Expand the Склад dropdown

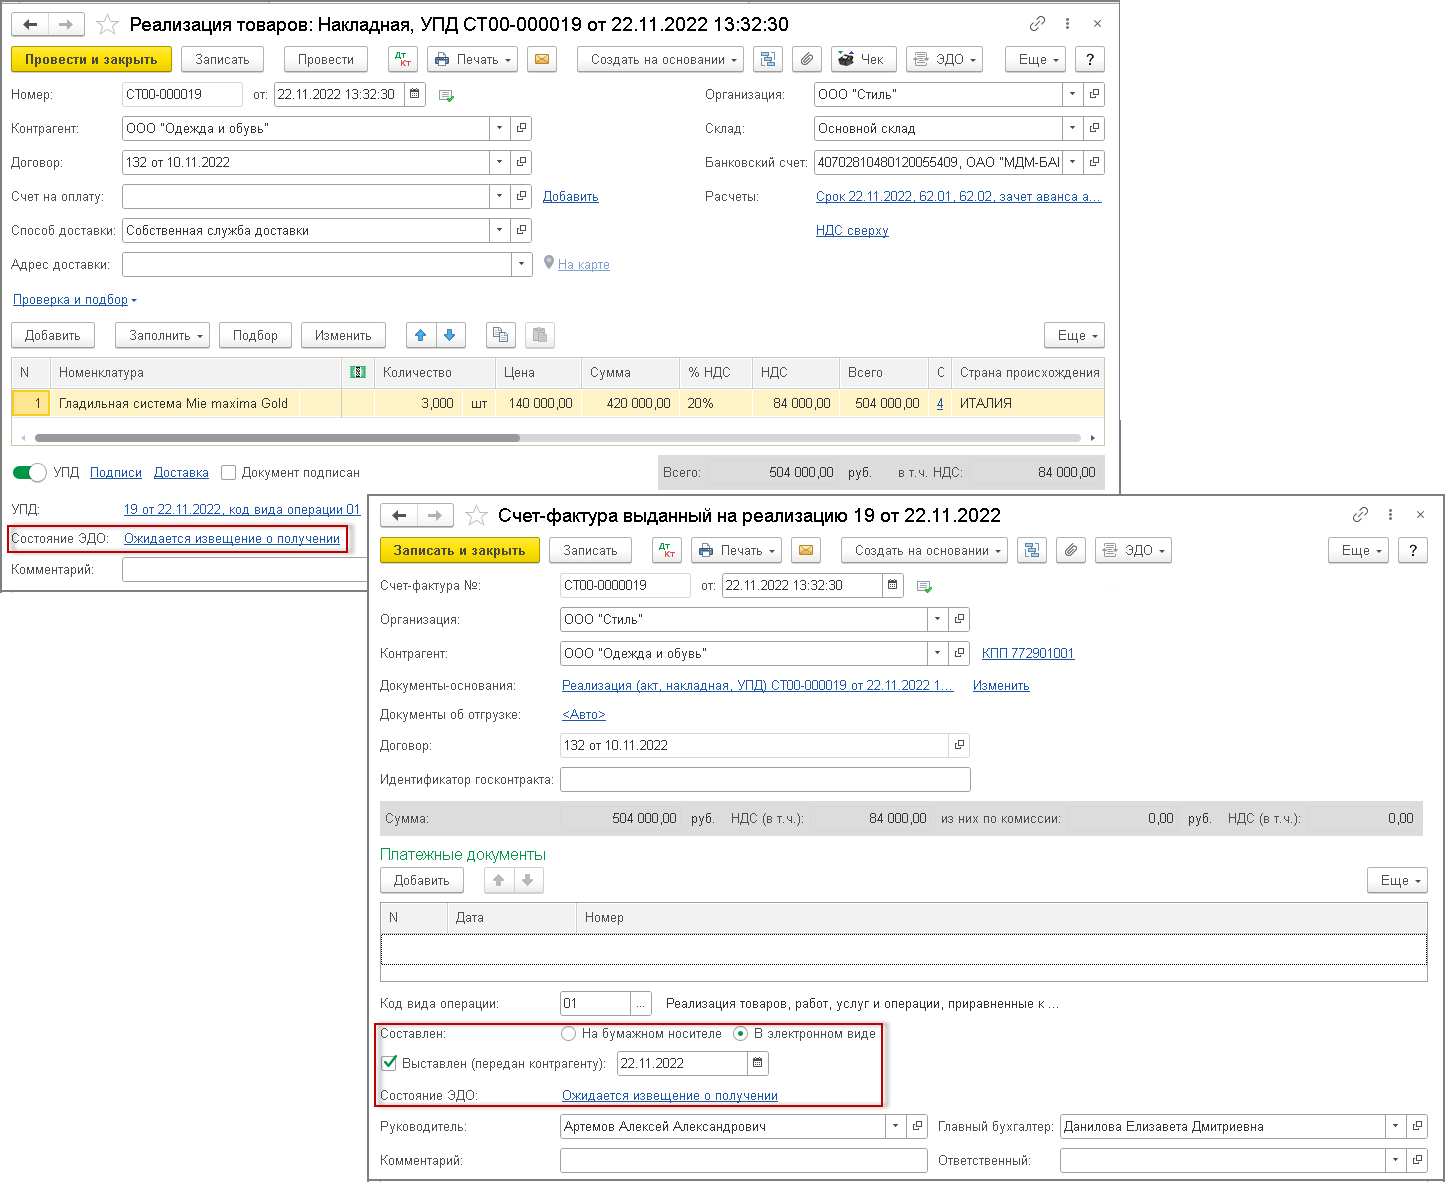1073,128
